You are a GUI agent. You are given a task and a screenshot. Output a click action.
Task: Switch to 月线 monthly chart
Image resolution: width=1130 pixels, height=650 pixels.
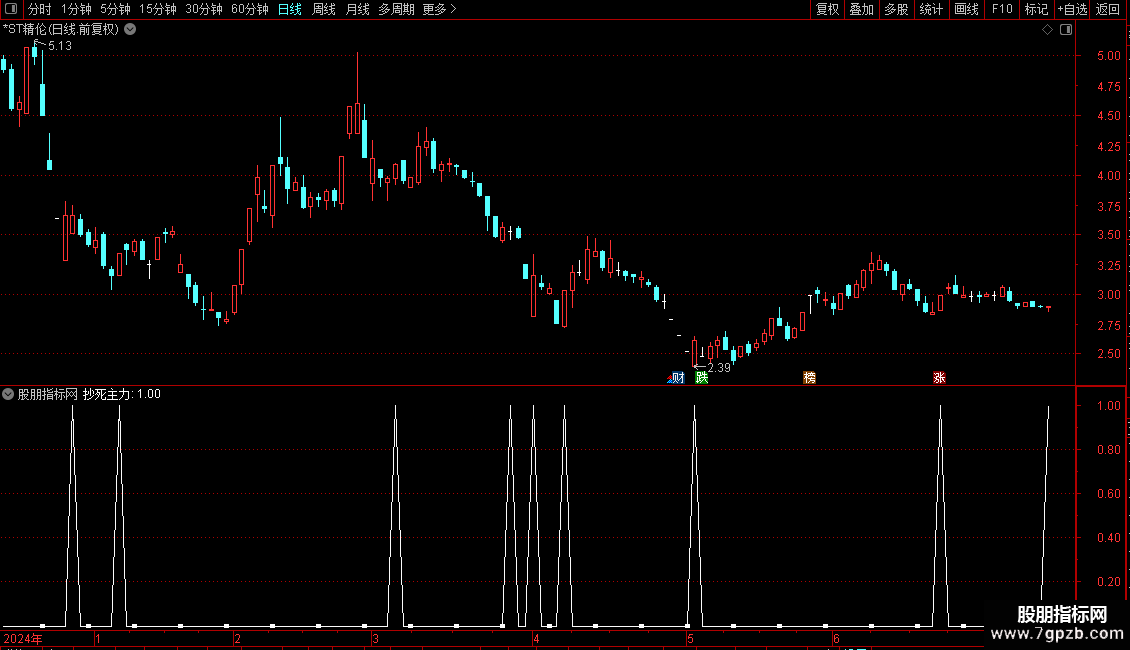tap(357, 9)
